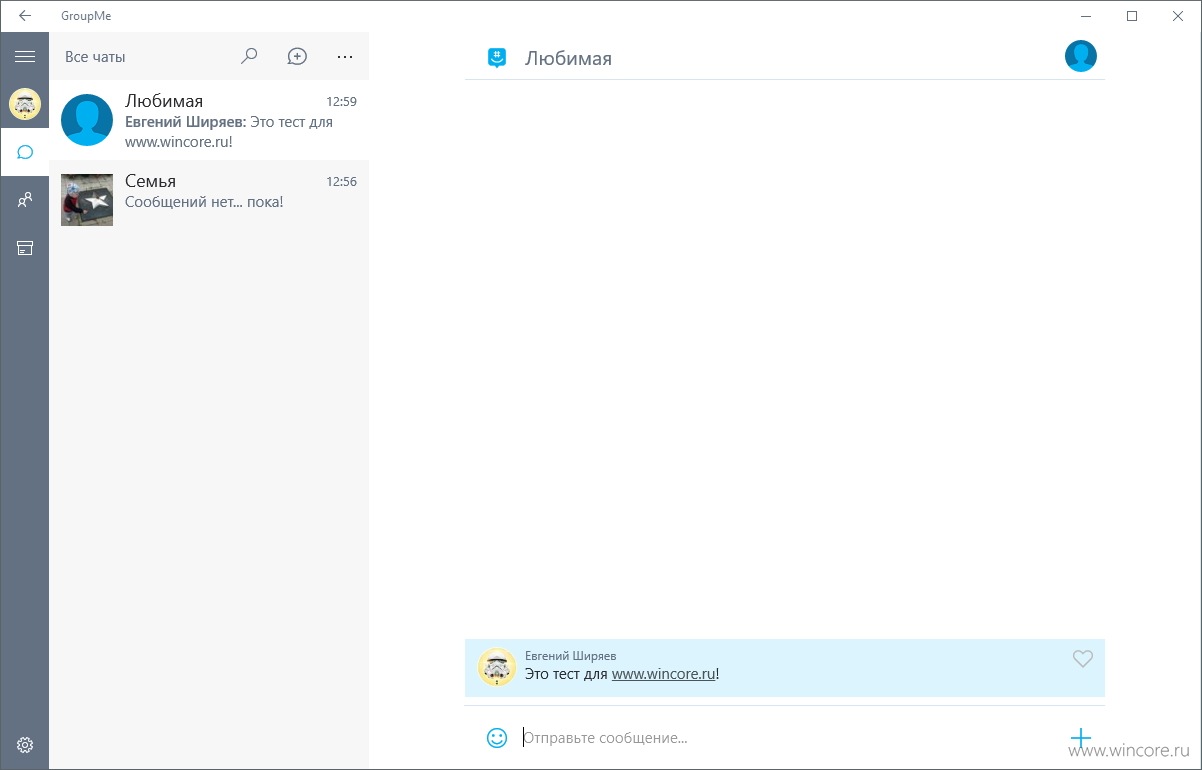Maximize the GroupMe window
This screenshot has height=770, width=1202.
[x=1132, y=16]
